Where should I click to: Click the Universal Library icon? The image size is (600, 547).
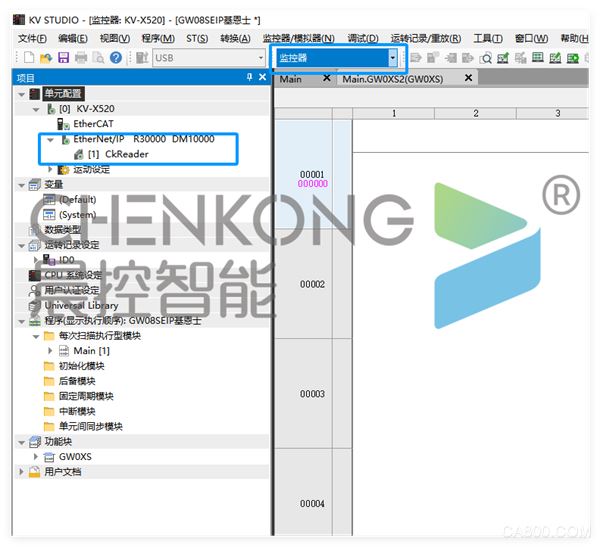(34, 306)
